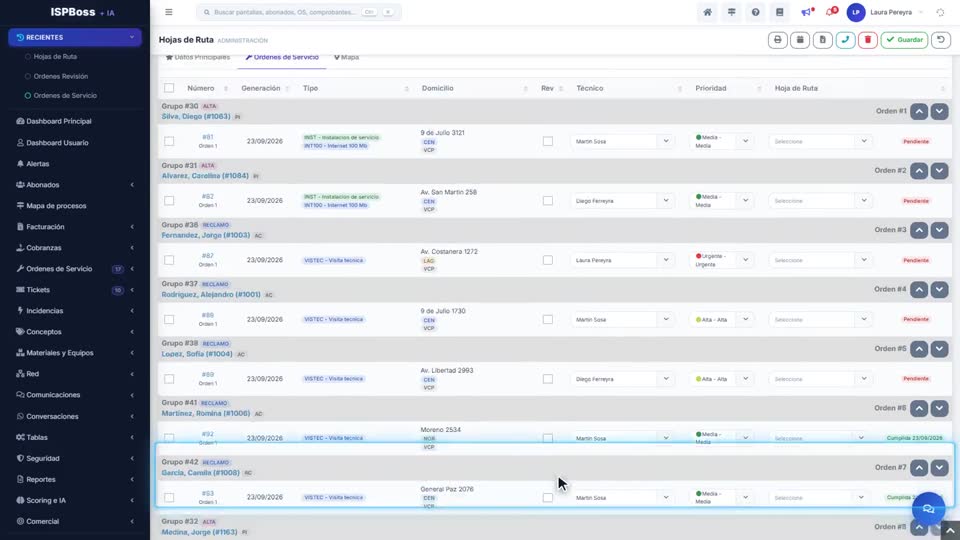Click the print route sheet button
This screenshot has width=960, height=540.
[x=778, y=40]
